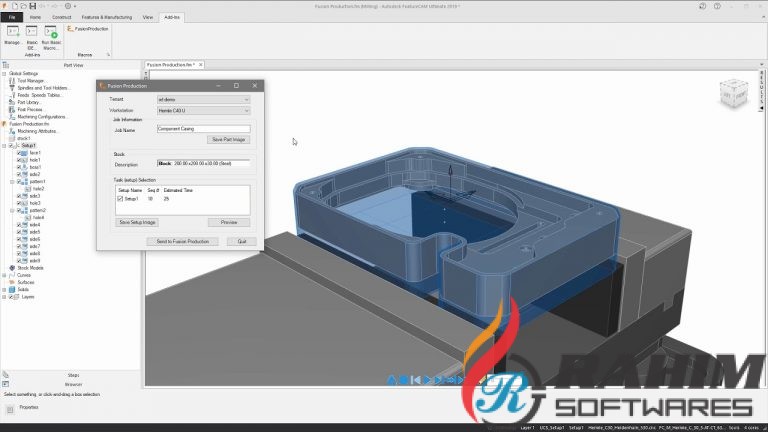
Task: Click the simulation eject triangle button
Action: pos(391,379)
